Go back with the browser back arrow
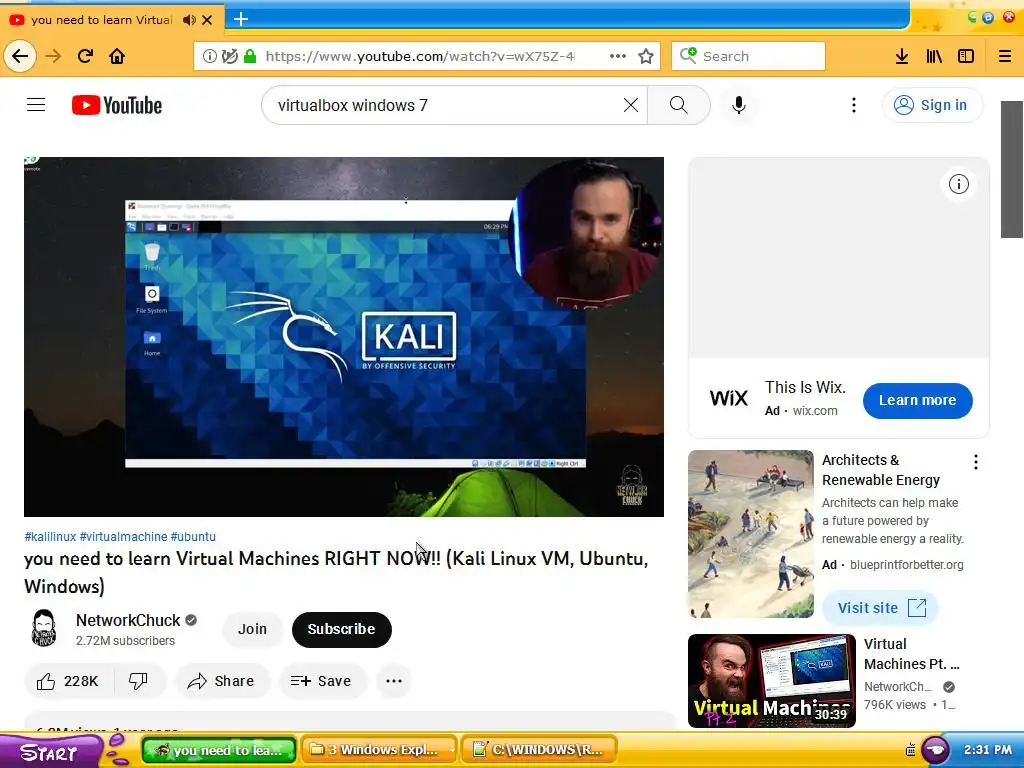This screenshot has width=1024, height=768. (20, 56)
